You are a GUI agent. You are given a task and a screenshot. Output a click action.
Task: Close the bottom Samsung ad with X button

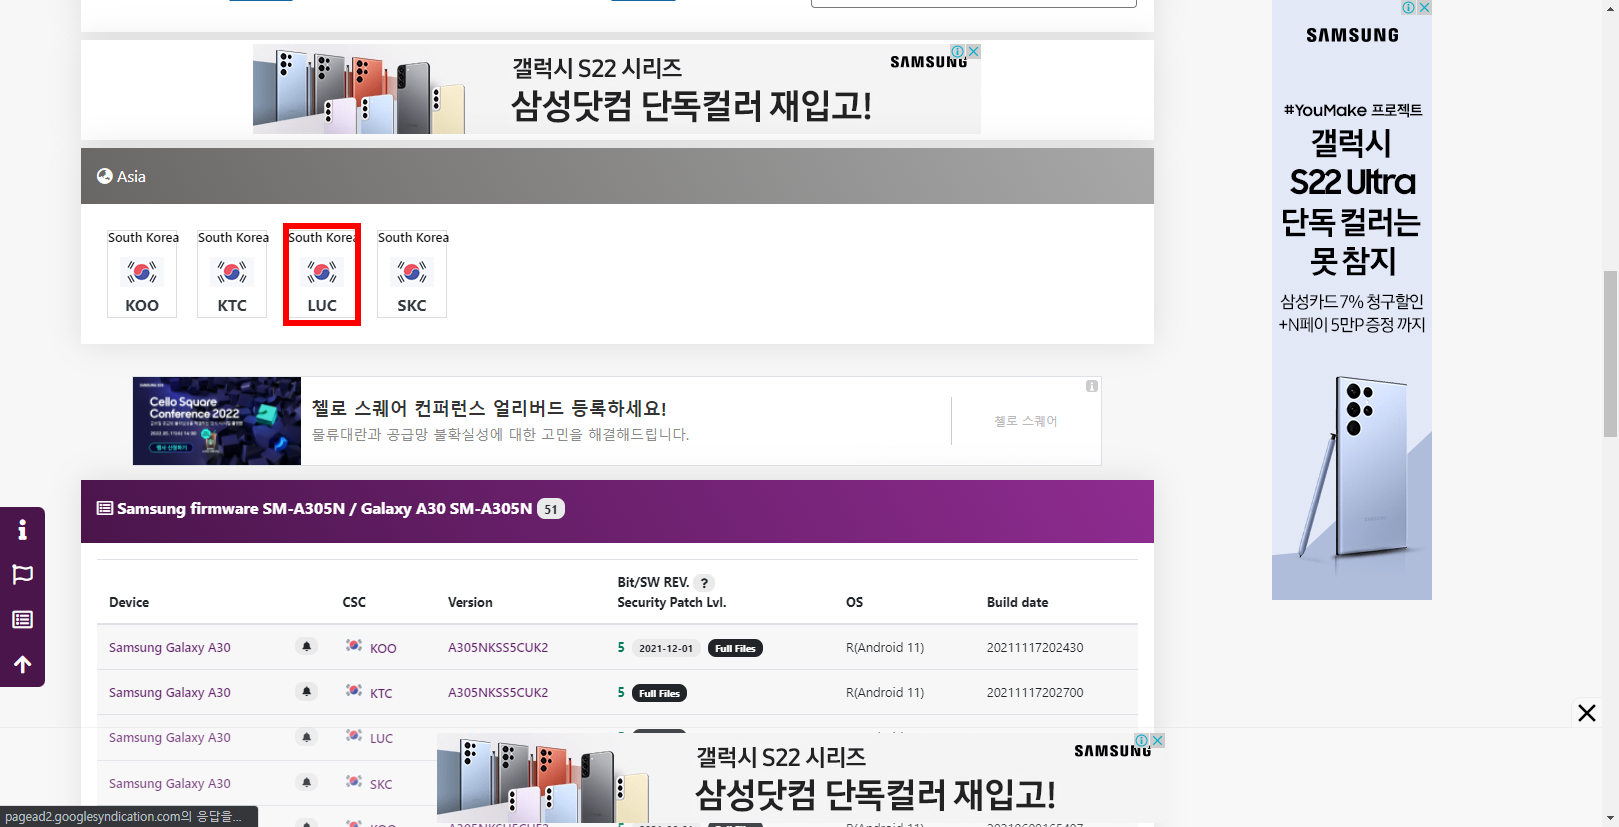[1586, 713]
